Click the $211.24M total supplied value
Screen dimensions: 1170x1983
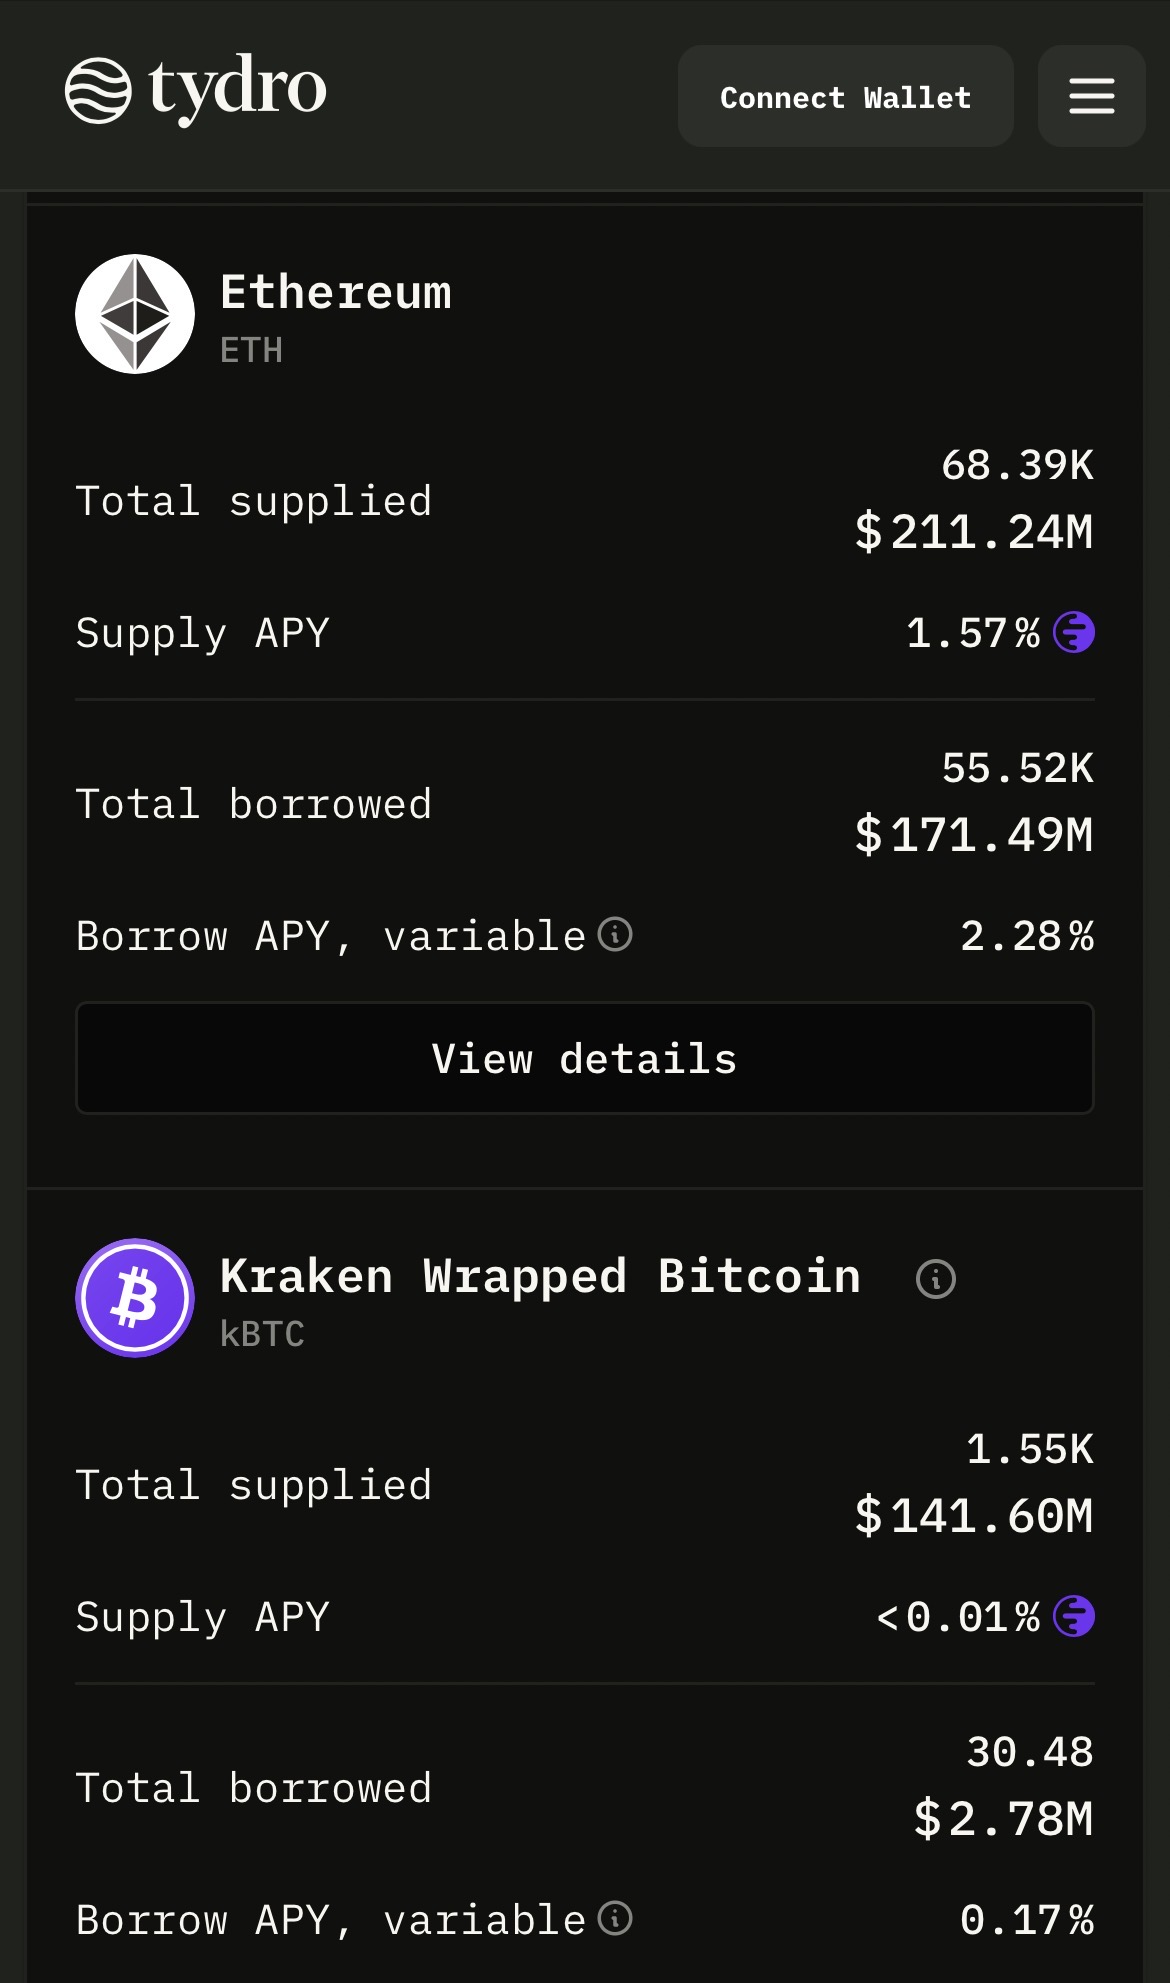coord(974,532)
